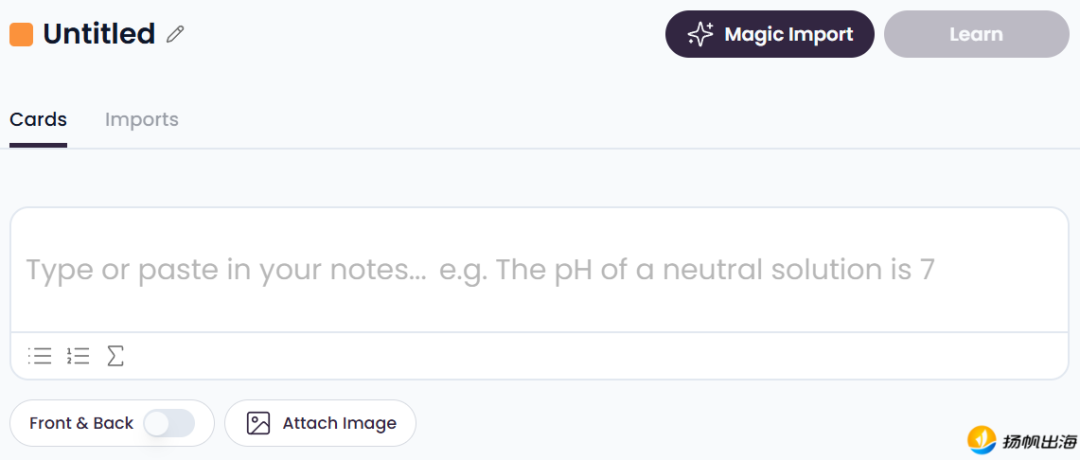Screen dimensions: 1080x460
Task: Insert a bulleted list
Action: 40,356
